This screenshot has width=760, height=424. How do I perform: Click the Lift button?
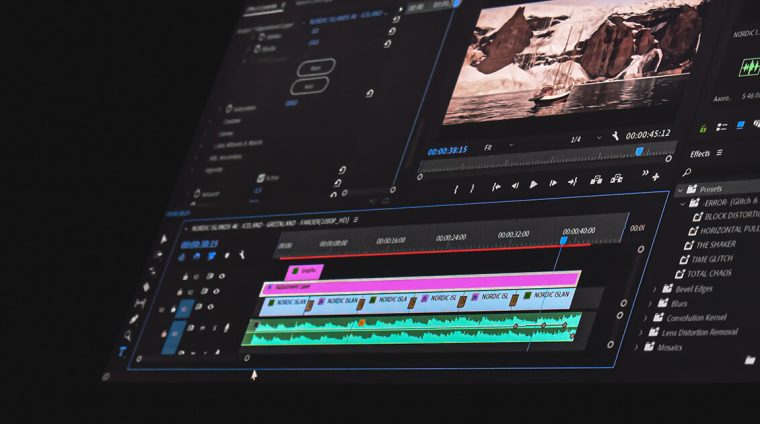pos(596,180)
